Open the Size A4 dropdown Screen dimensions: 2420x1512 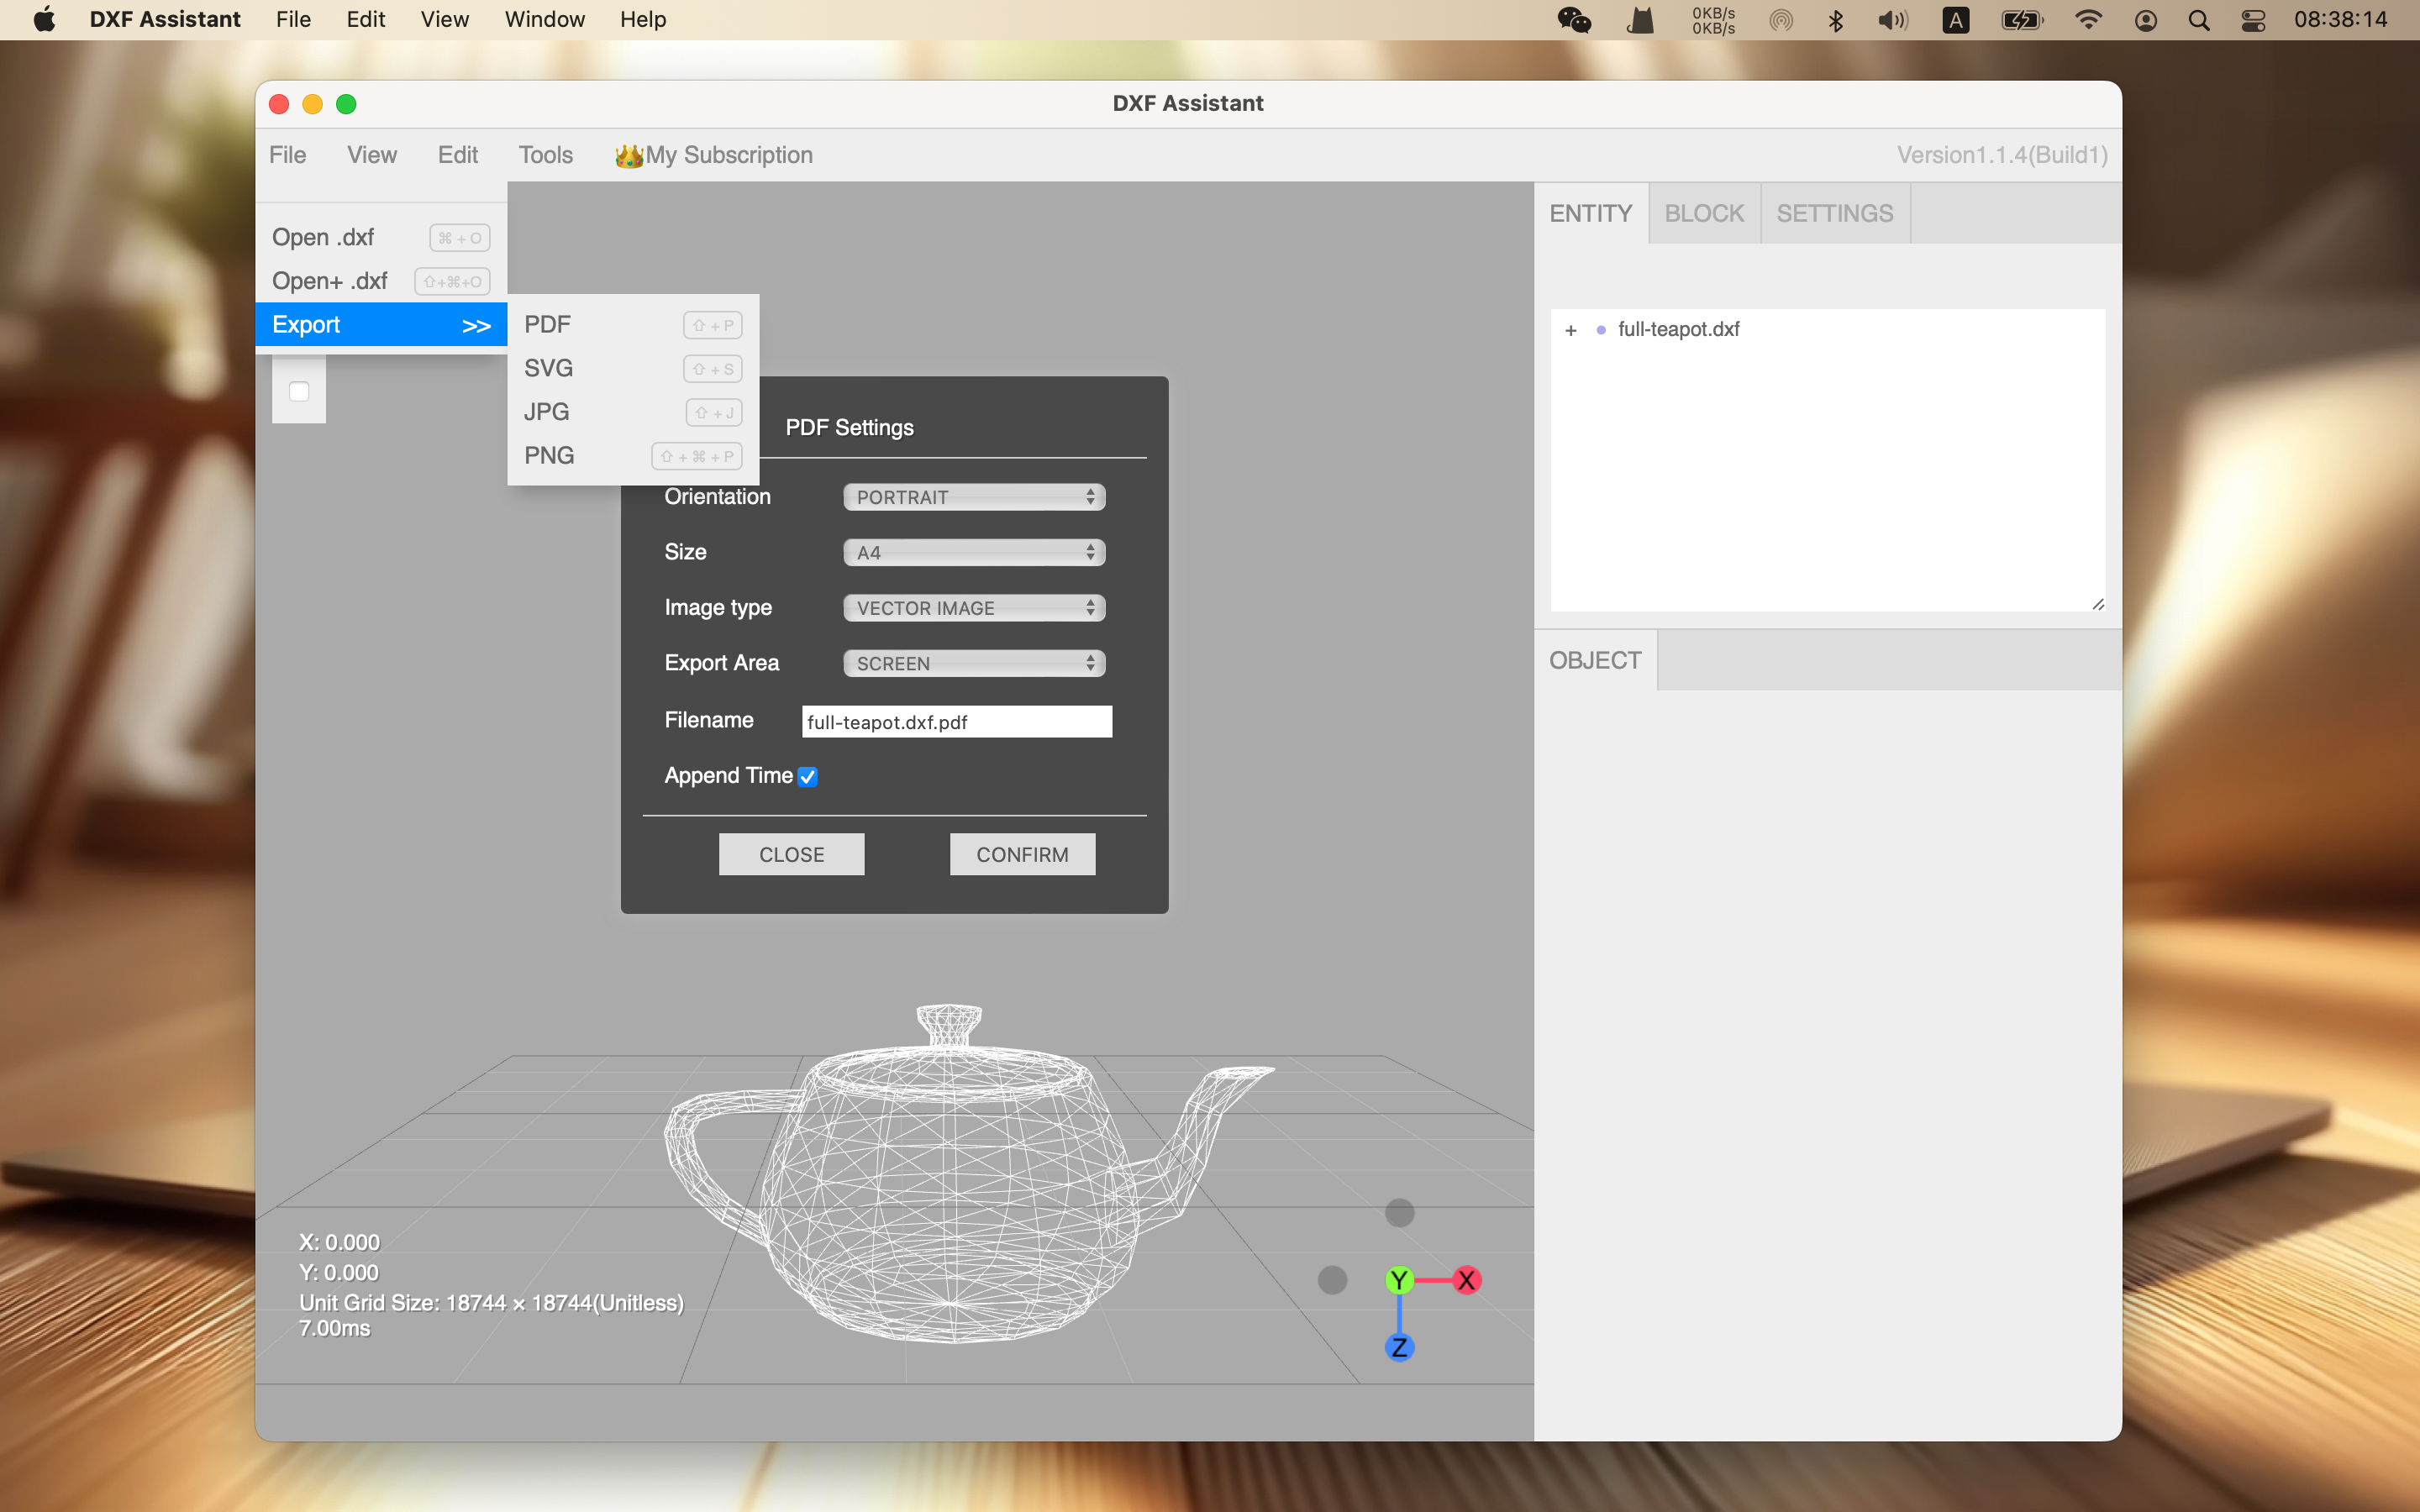974,552
